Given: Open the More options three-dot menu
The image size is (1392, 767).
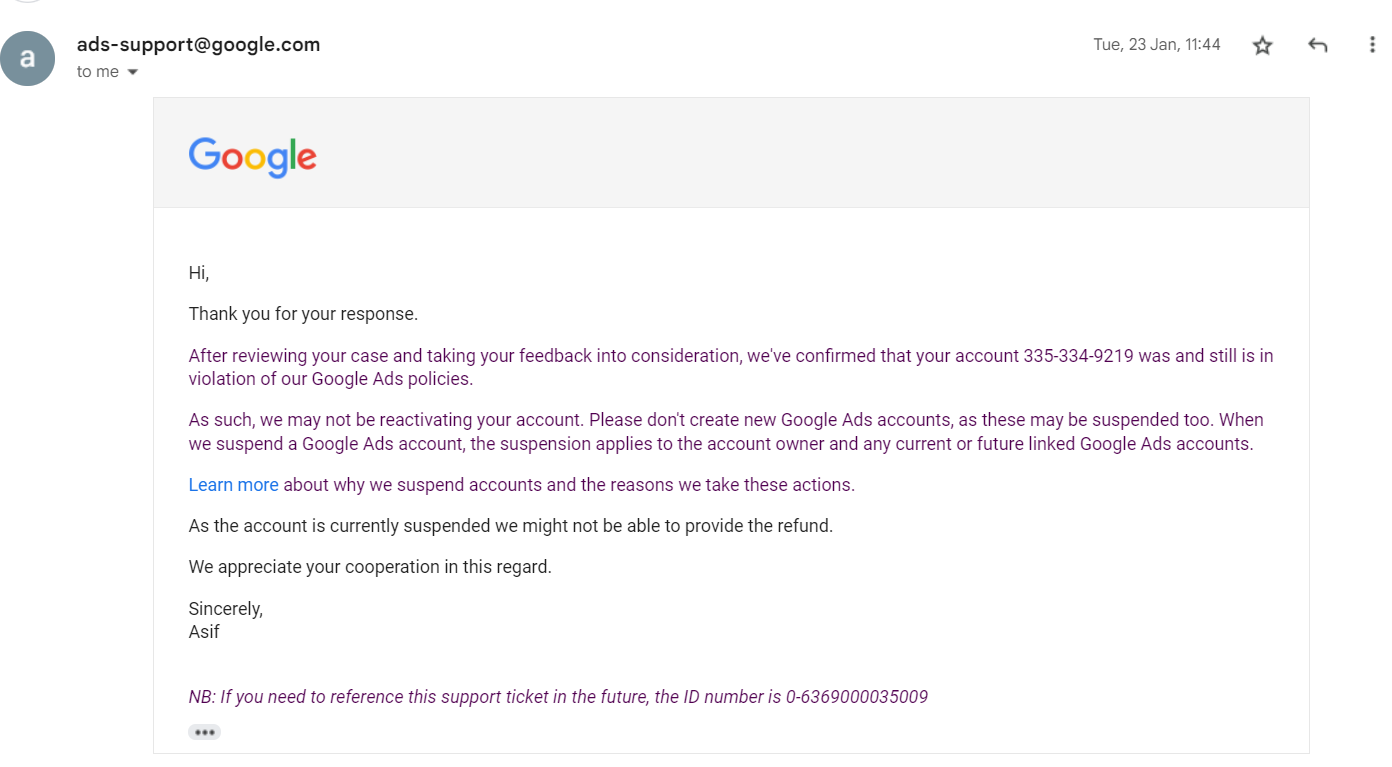Looking at the screenshot, I should 1372,45.
